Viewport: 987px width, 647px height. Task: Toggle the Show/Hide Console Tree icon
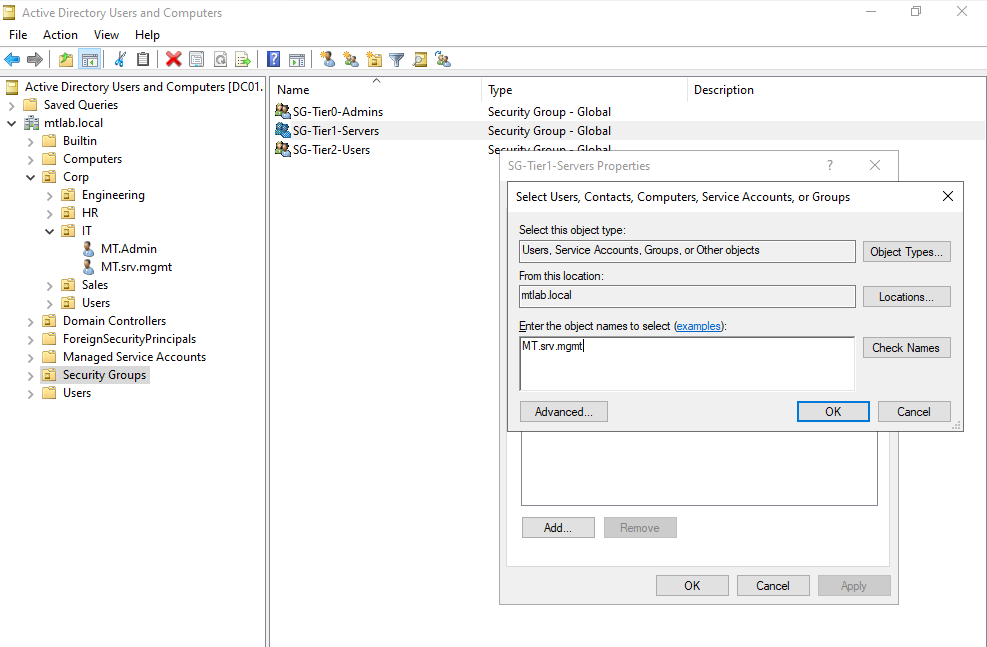click(89, 60)
